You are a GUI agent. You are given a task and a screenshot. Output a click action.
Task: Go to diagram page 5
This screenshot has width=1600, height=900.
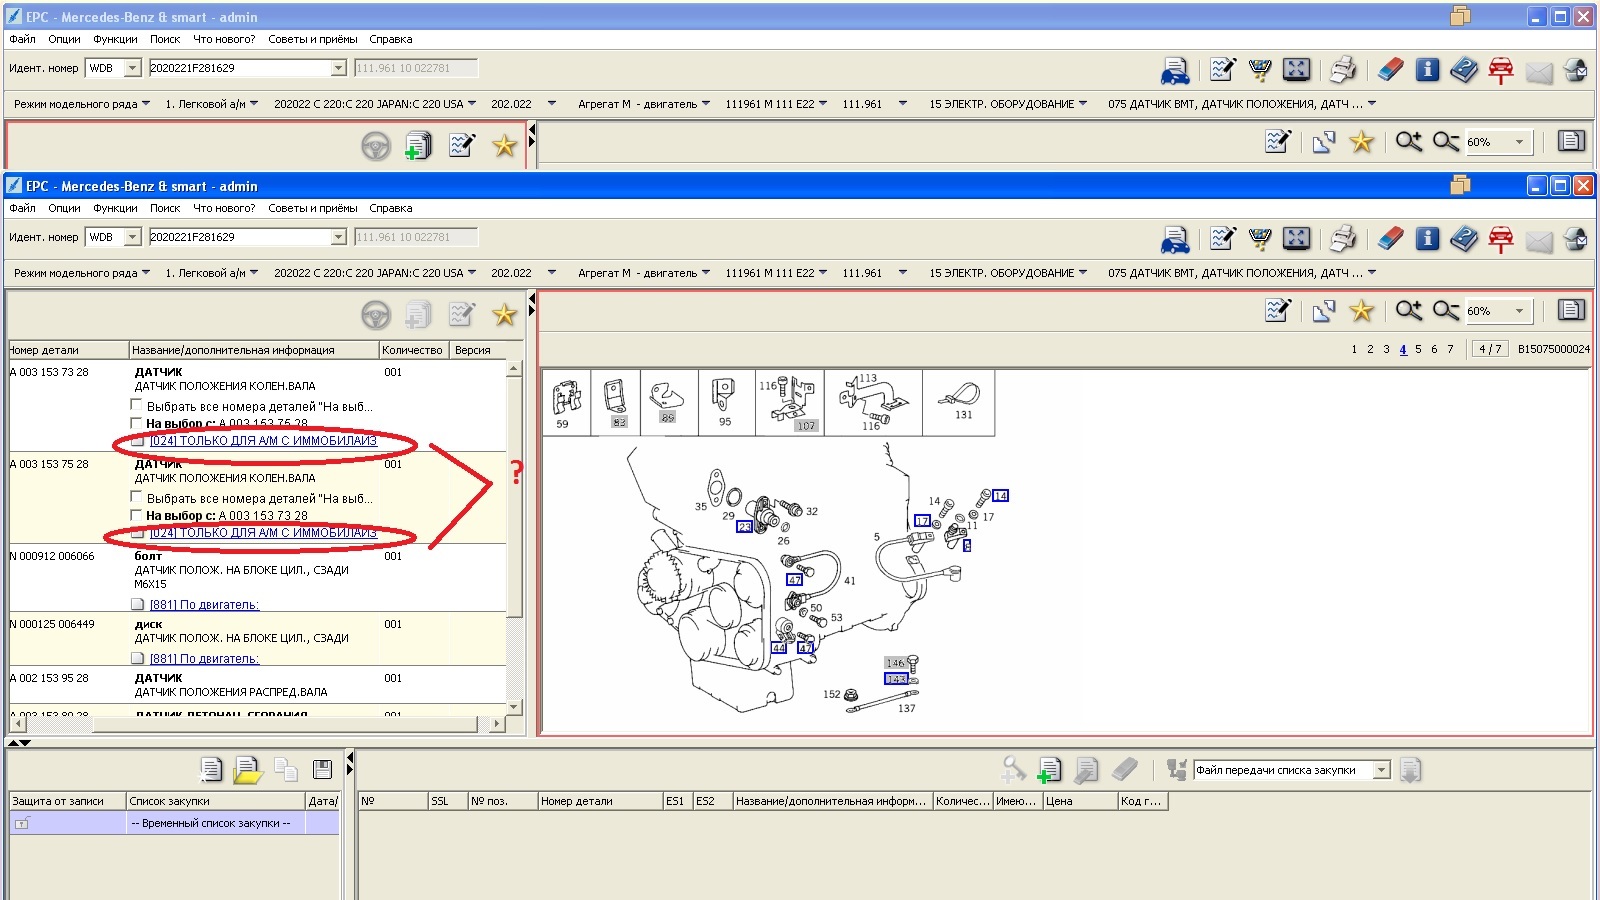(x=1418, y=349)
